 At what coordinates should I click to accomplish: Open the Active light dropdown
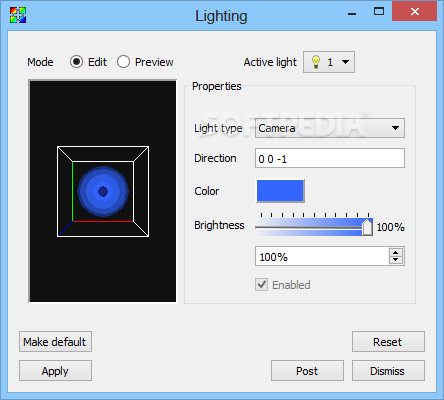pyautogui.click(x=329, y=62)
